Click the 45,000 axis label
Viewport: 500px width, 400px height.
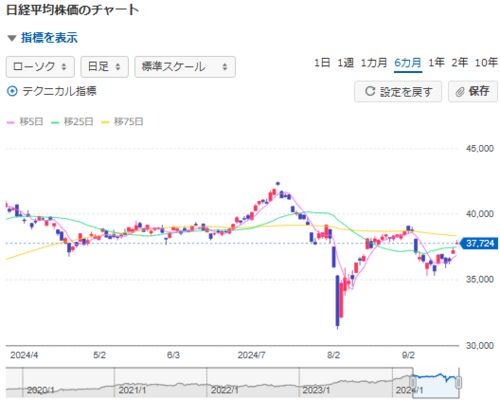[480, 149]
